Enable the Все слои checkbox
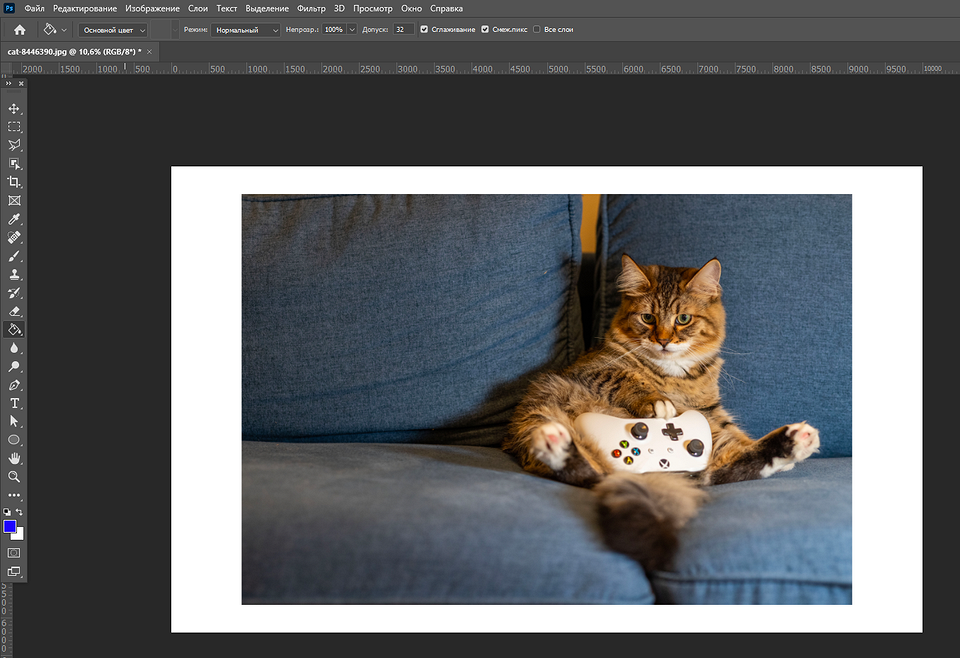 [537, 30]
